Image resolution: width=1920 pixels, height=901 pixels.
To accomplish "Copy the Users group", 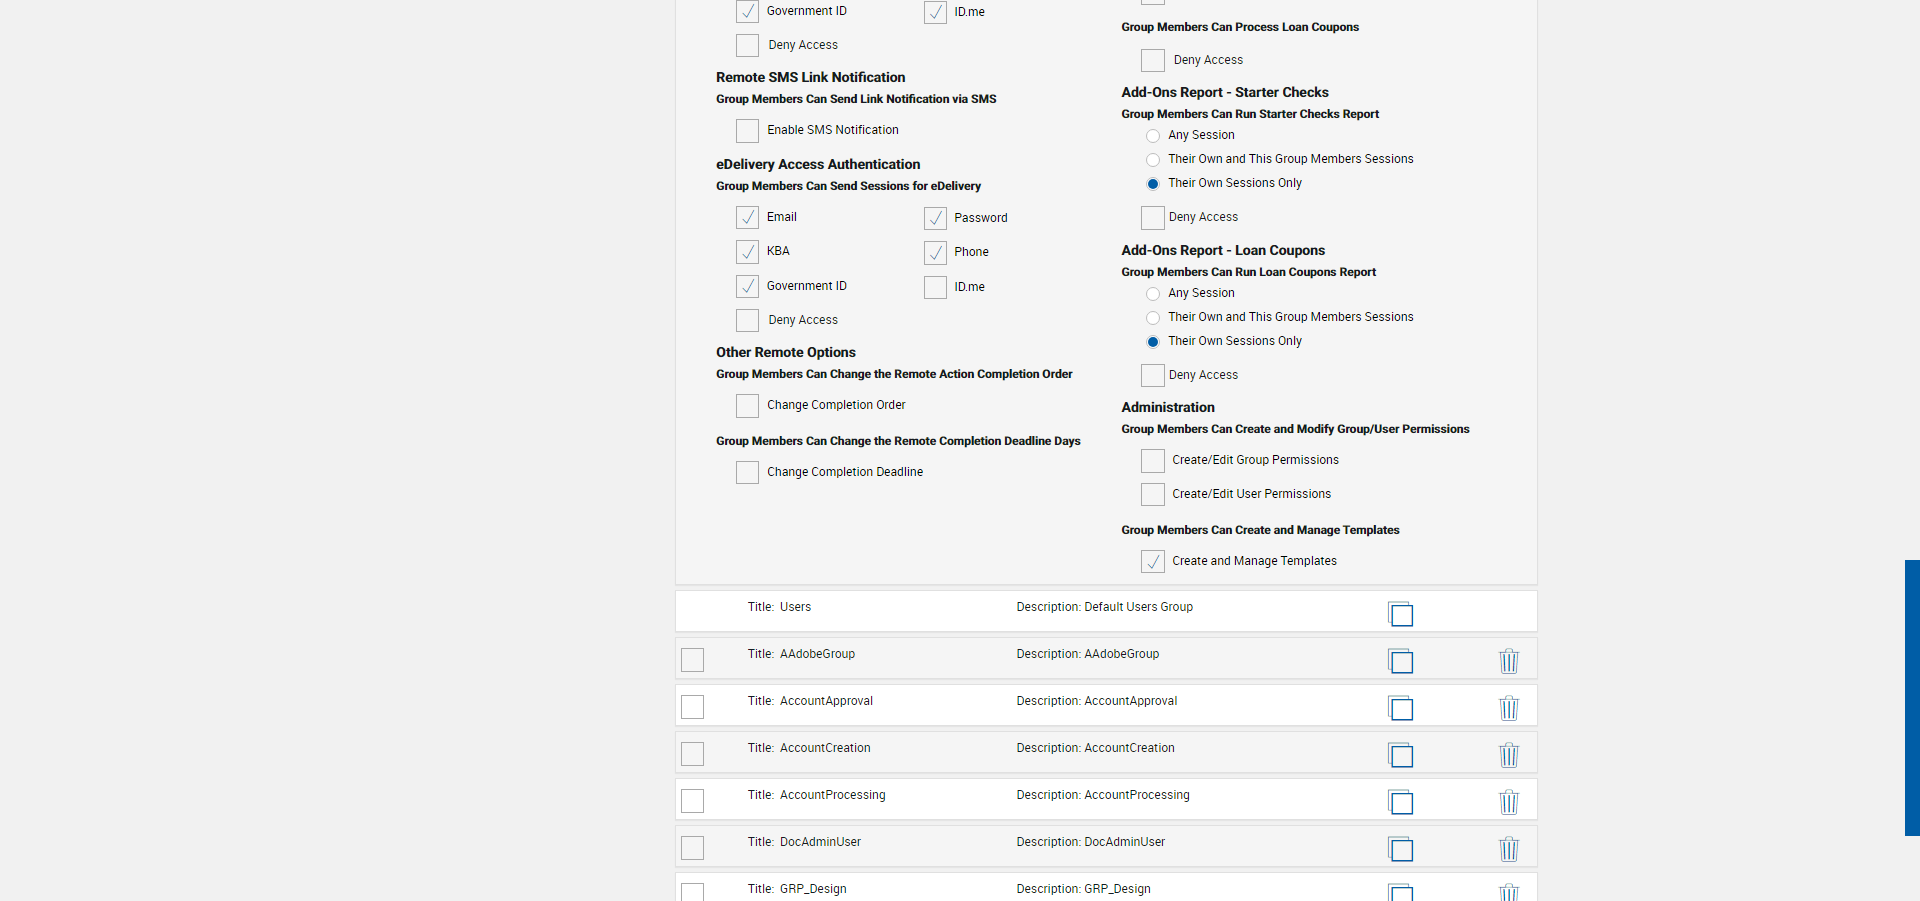I will click(1401, 614).
